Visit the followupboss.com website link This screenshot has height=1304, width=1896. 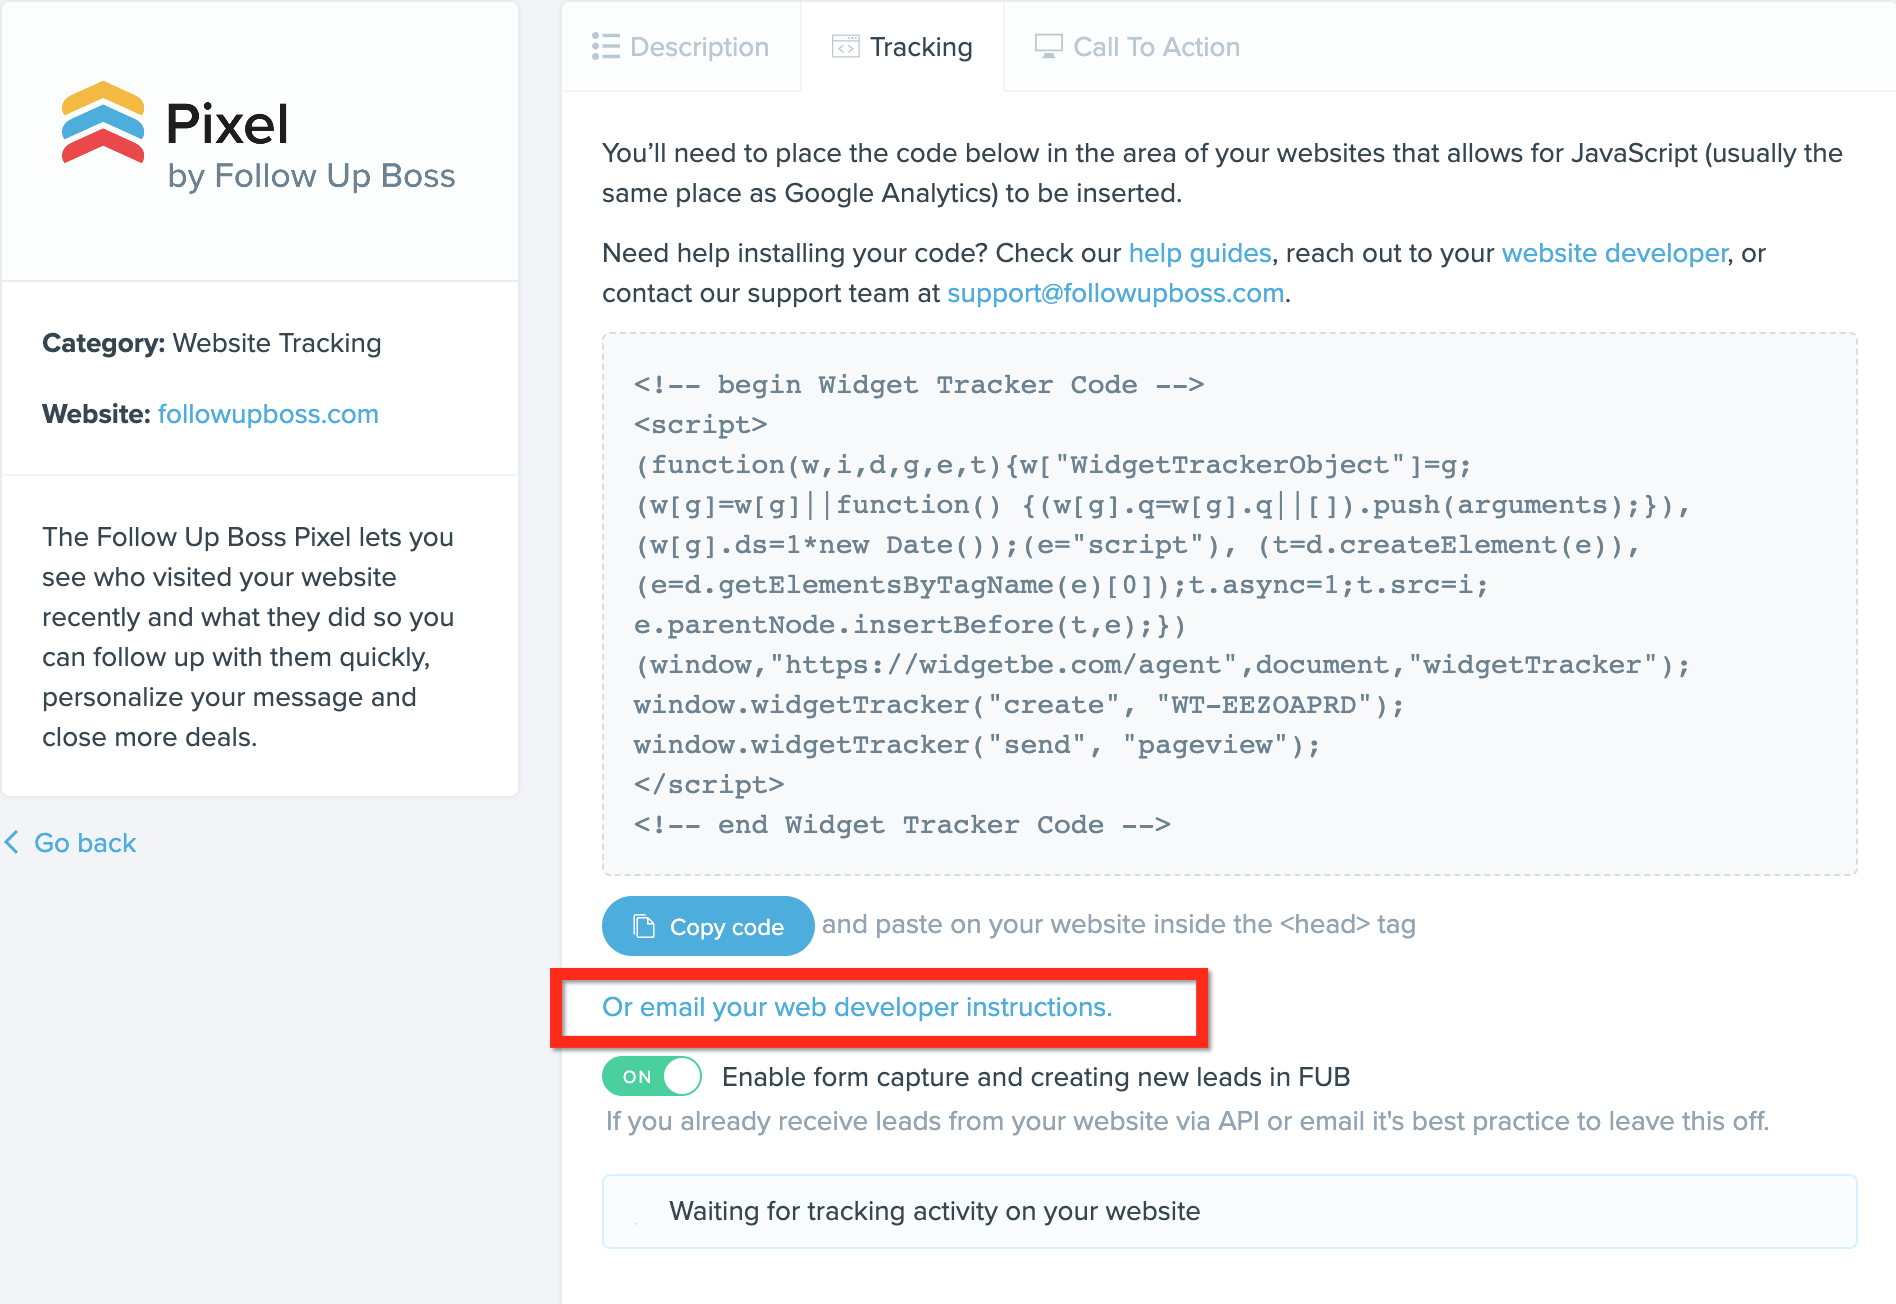268,414
